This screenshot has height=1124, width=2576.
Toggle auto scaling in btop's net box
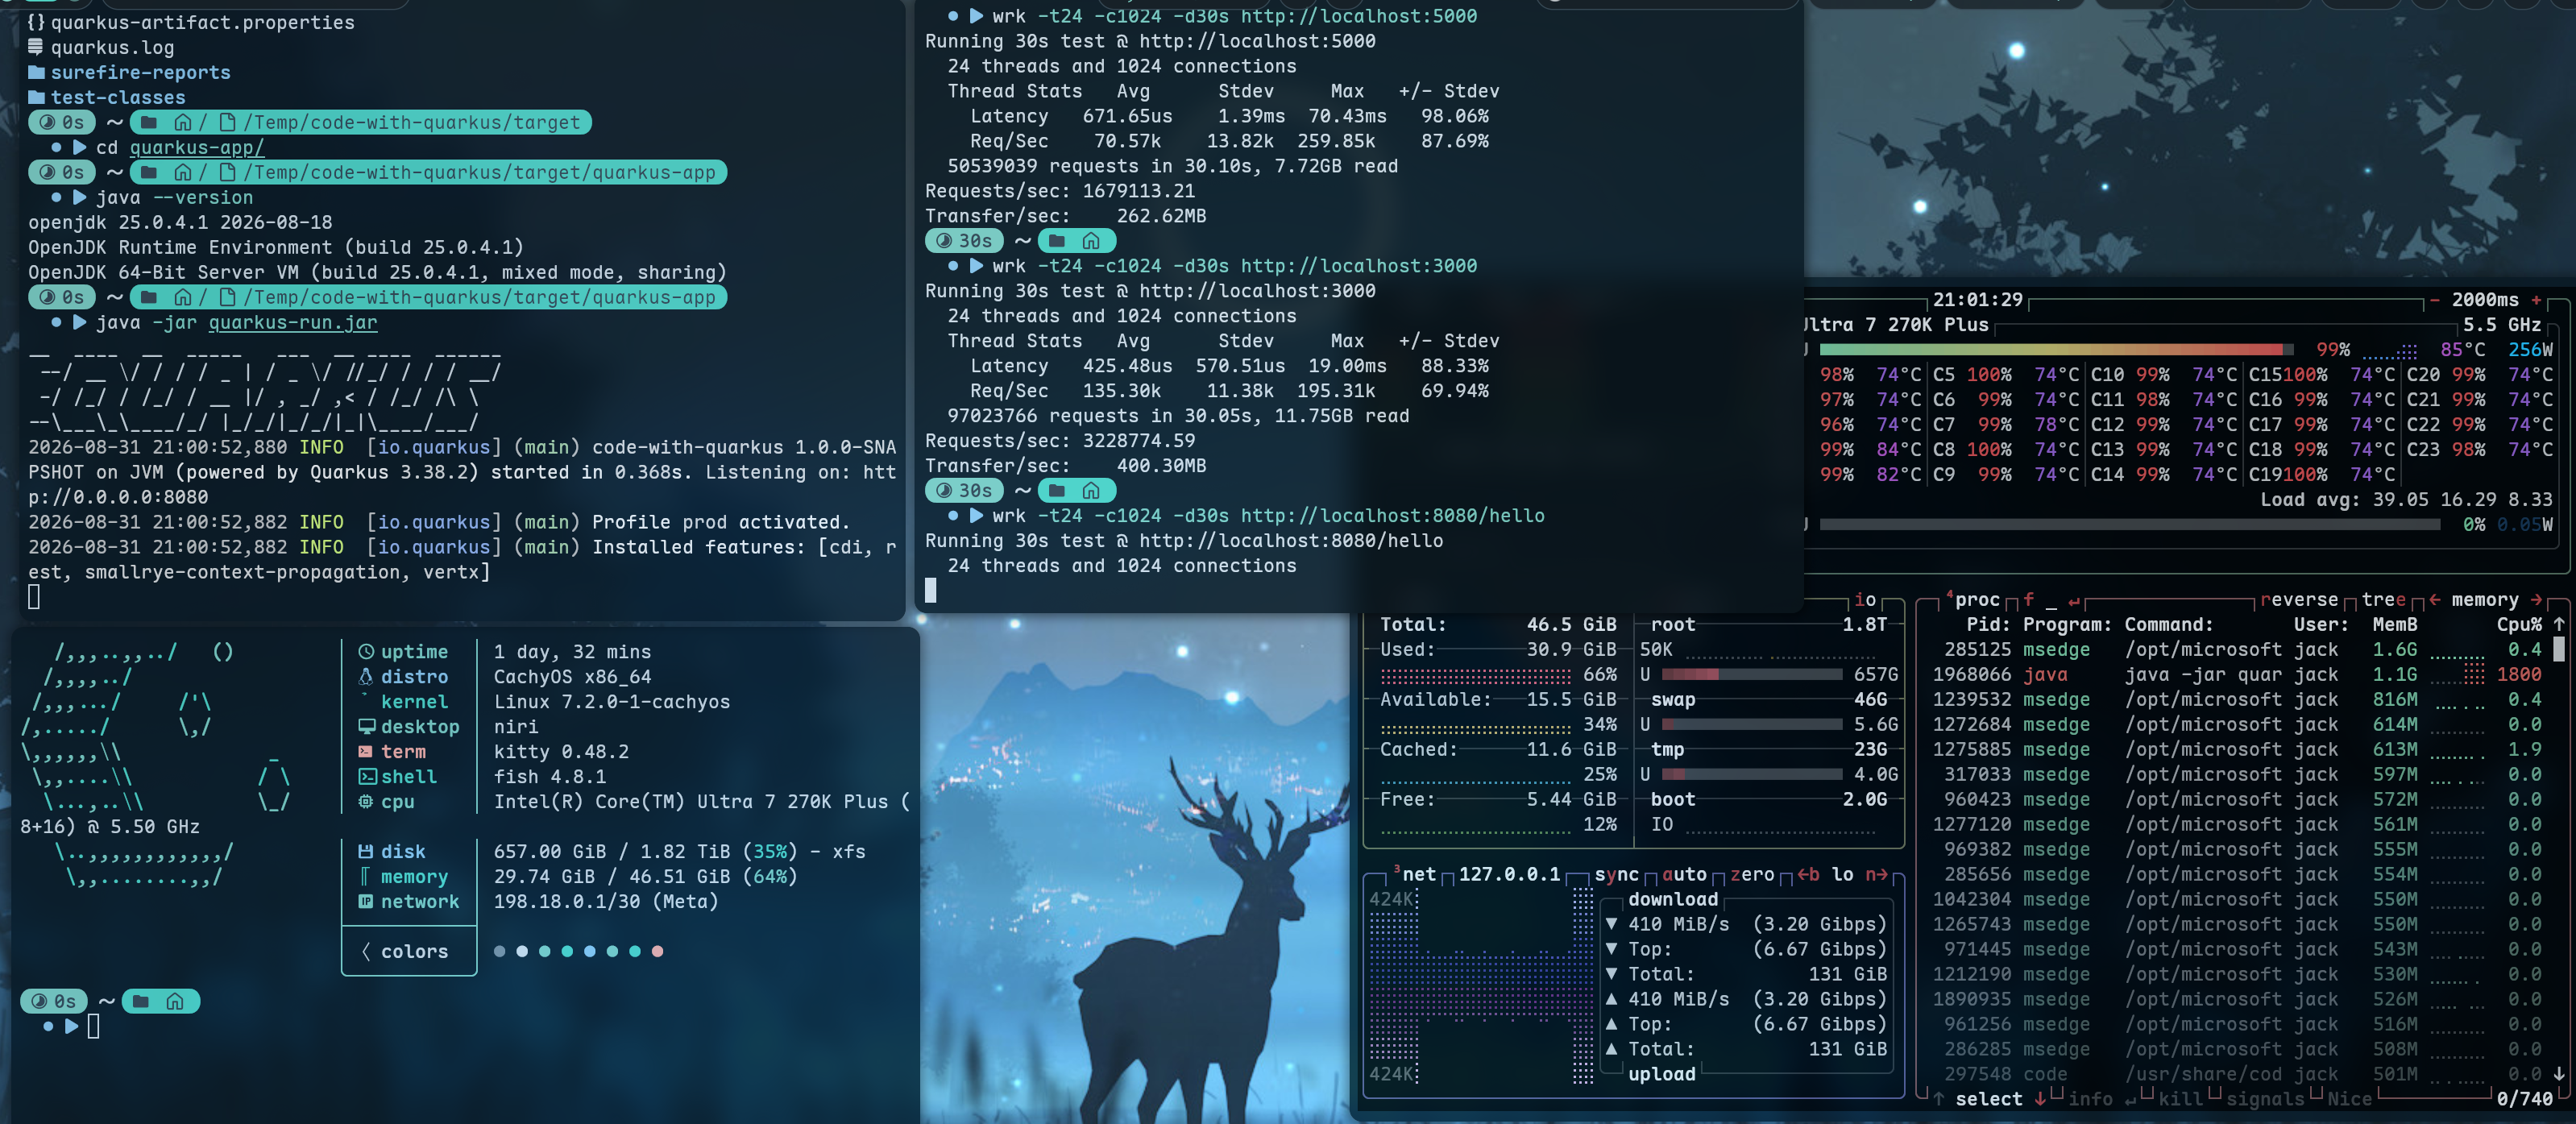[x=1684, y=874]
